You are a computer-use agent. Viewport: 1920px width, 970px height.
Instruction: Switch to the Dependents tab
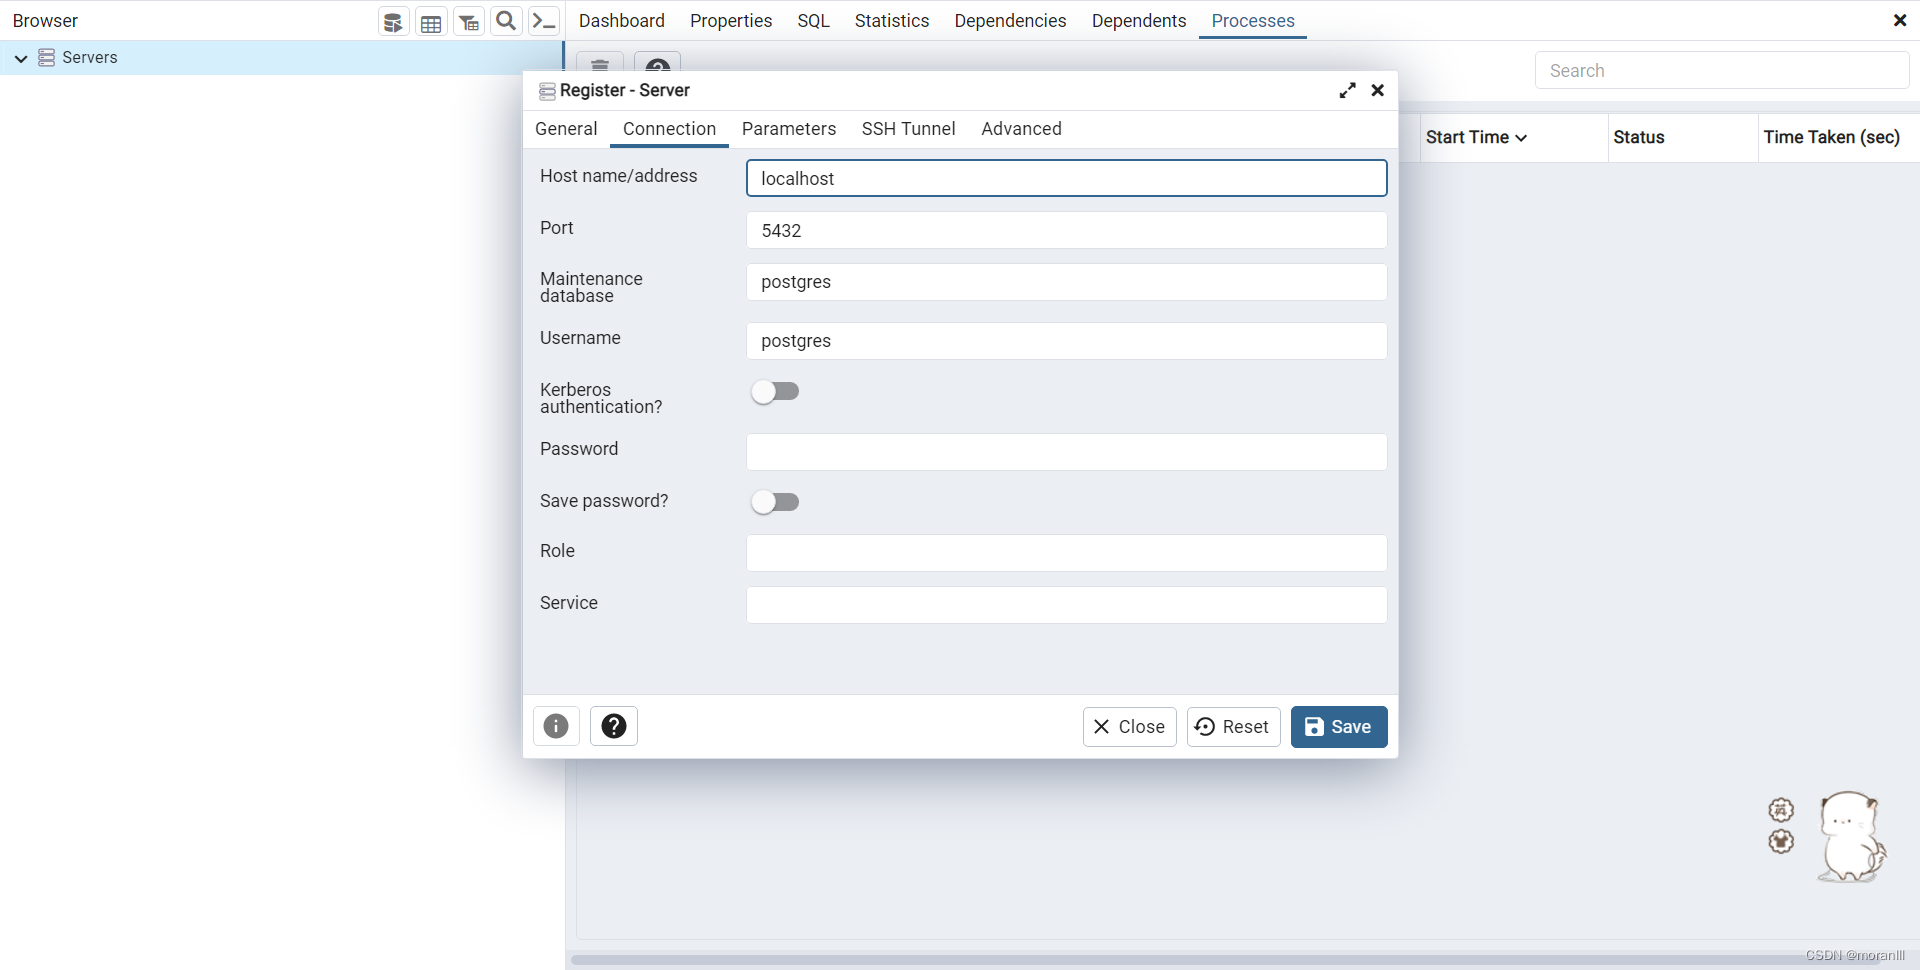tap(1138, 21)
